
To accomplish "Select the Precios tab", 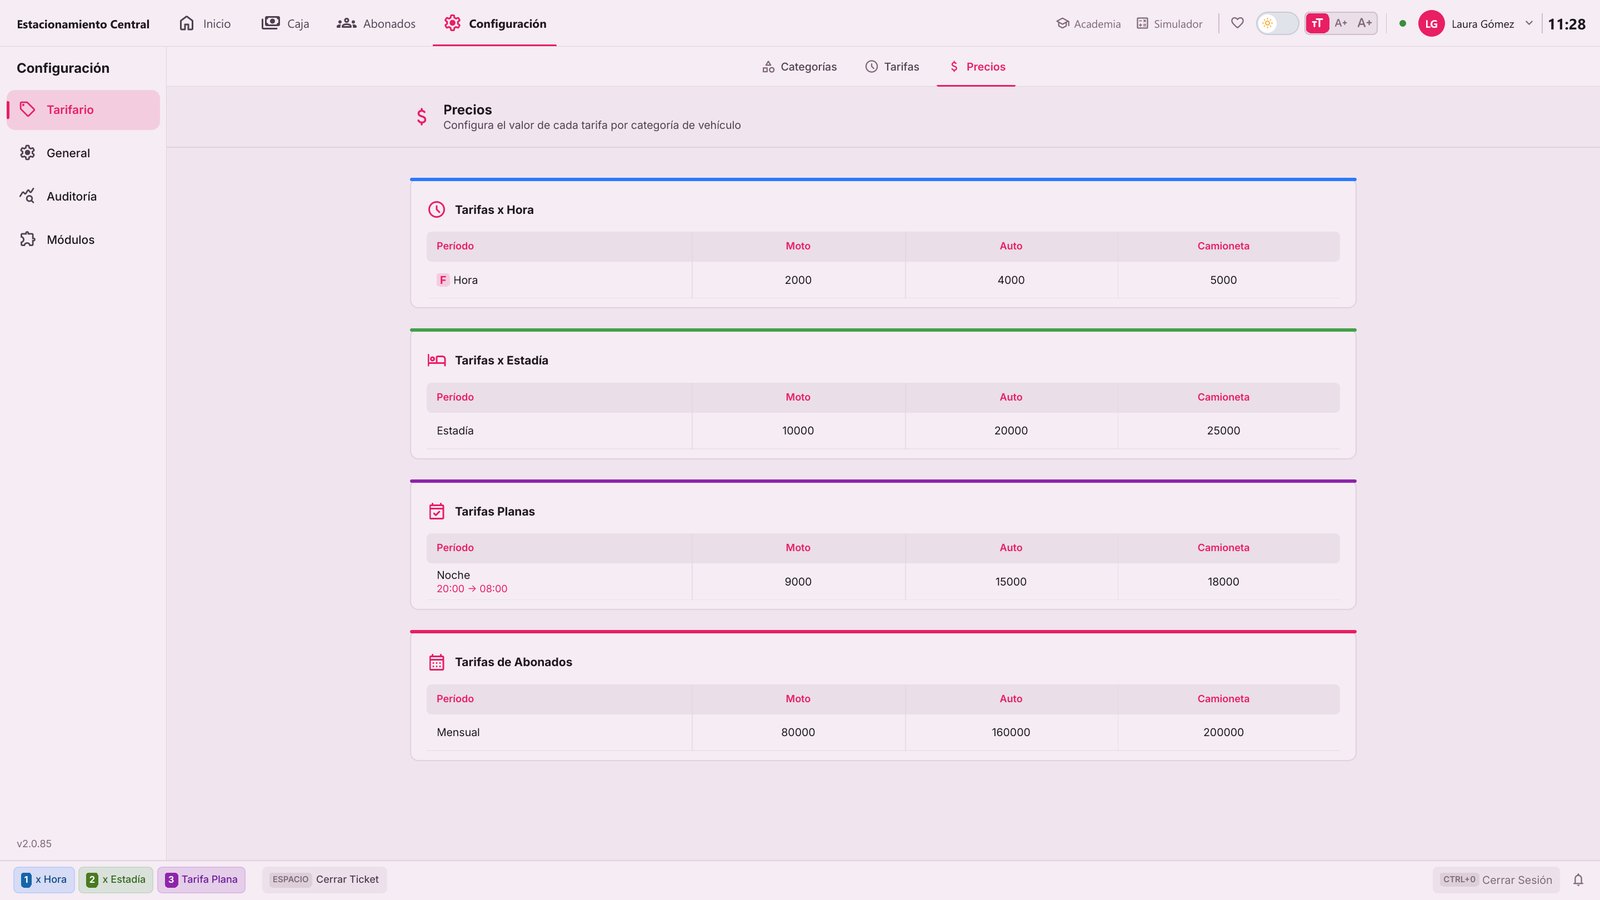I will [976, 67].
